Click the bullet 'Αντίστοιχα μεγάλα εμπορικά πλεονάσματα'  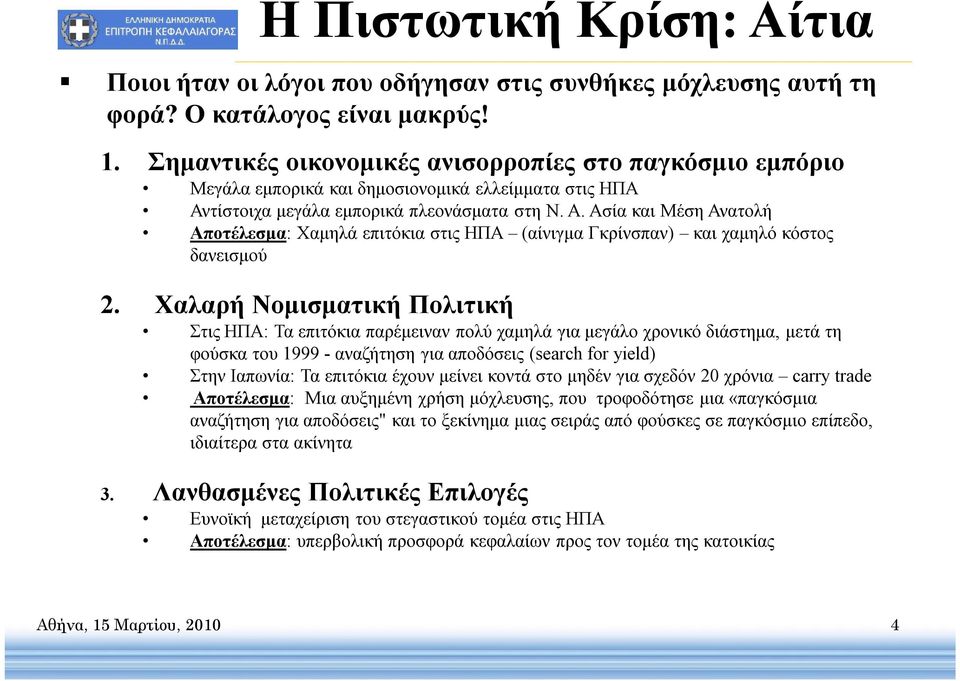click(x=481, y=211)
